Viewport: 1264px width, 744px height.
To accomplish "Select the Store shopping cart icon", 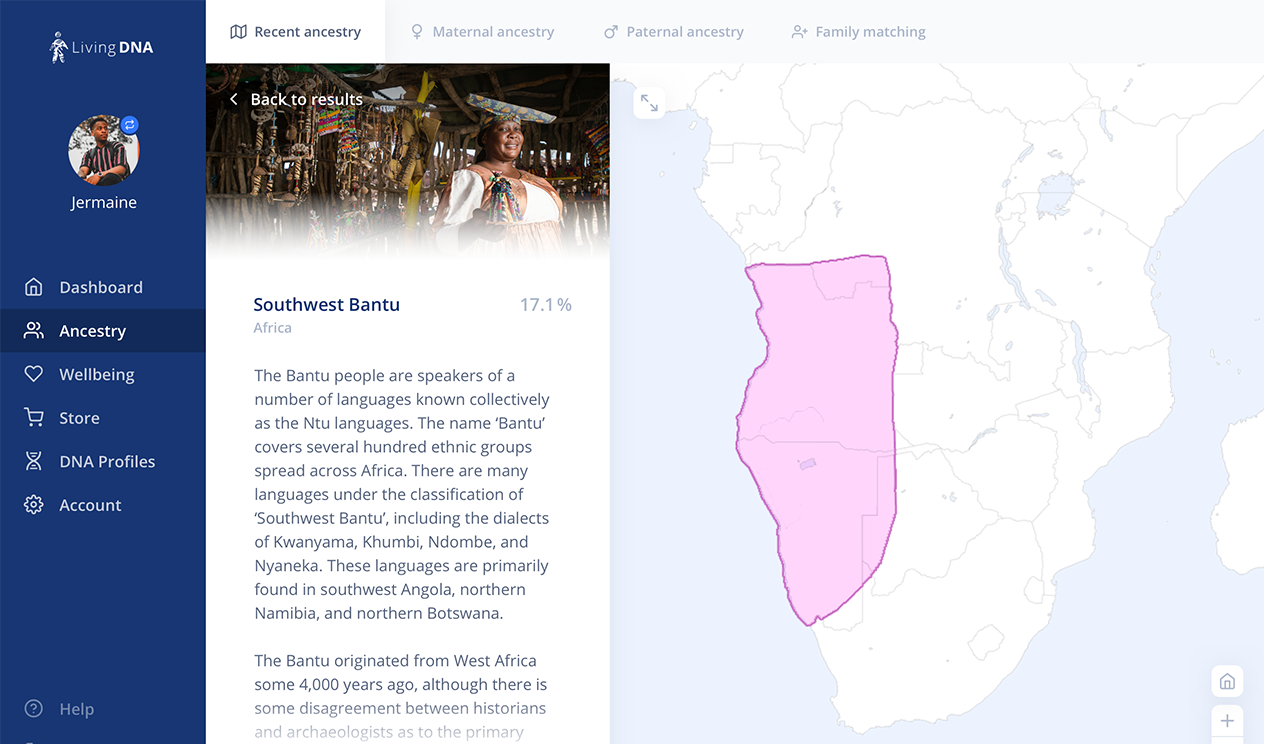I will click(x=34, y=417).
